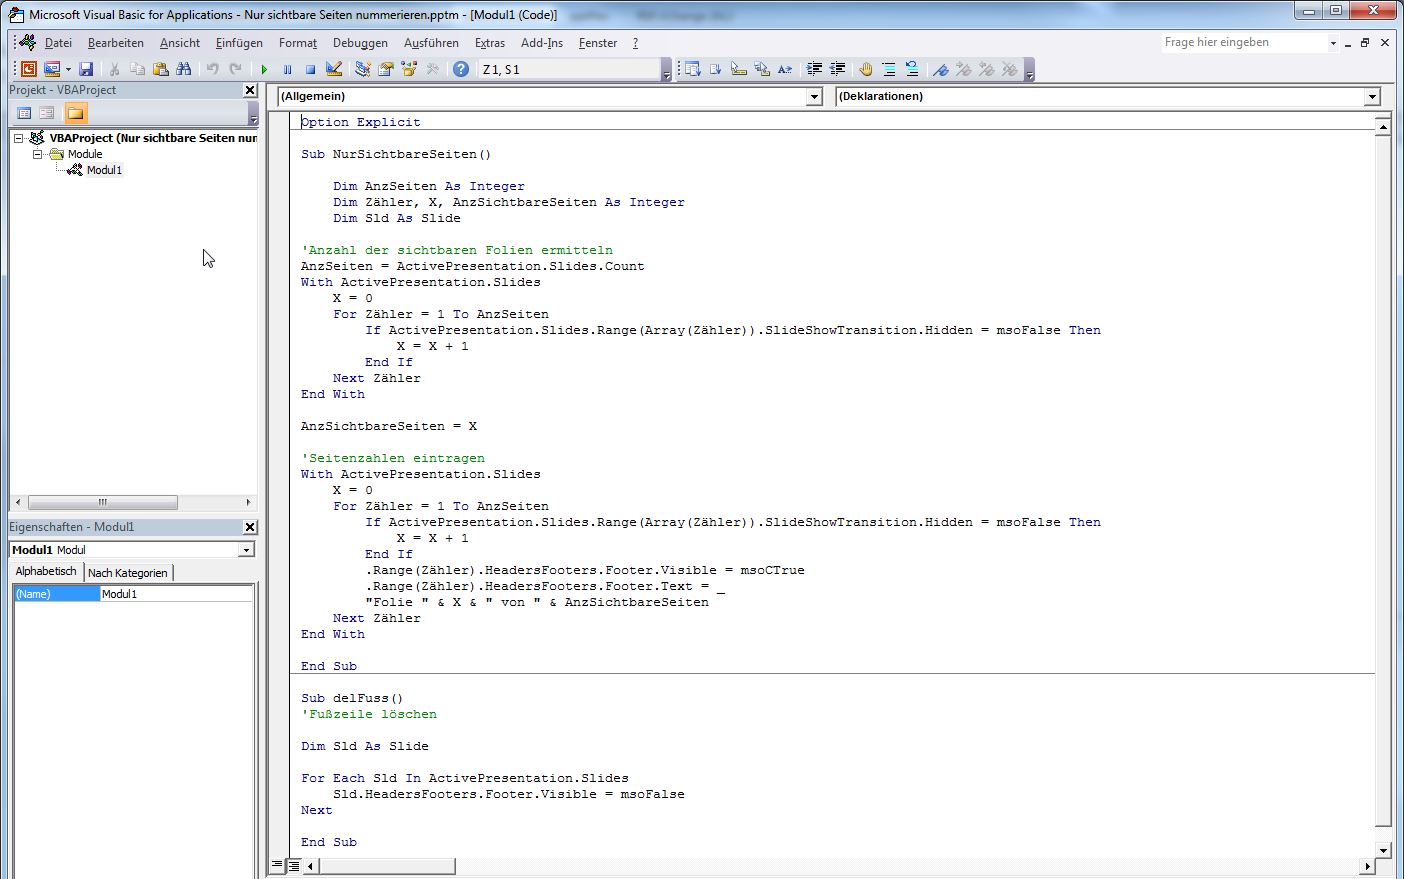Close the Projekt - VBAProject panel
Viewport: 1404px width, 879px height.
(250, 90)
